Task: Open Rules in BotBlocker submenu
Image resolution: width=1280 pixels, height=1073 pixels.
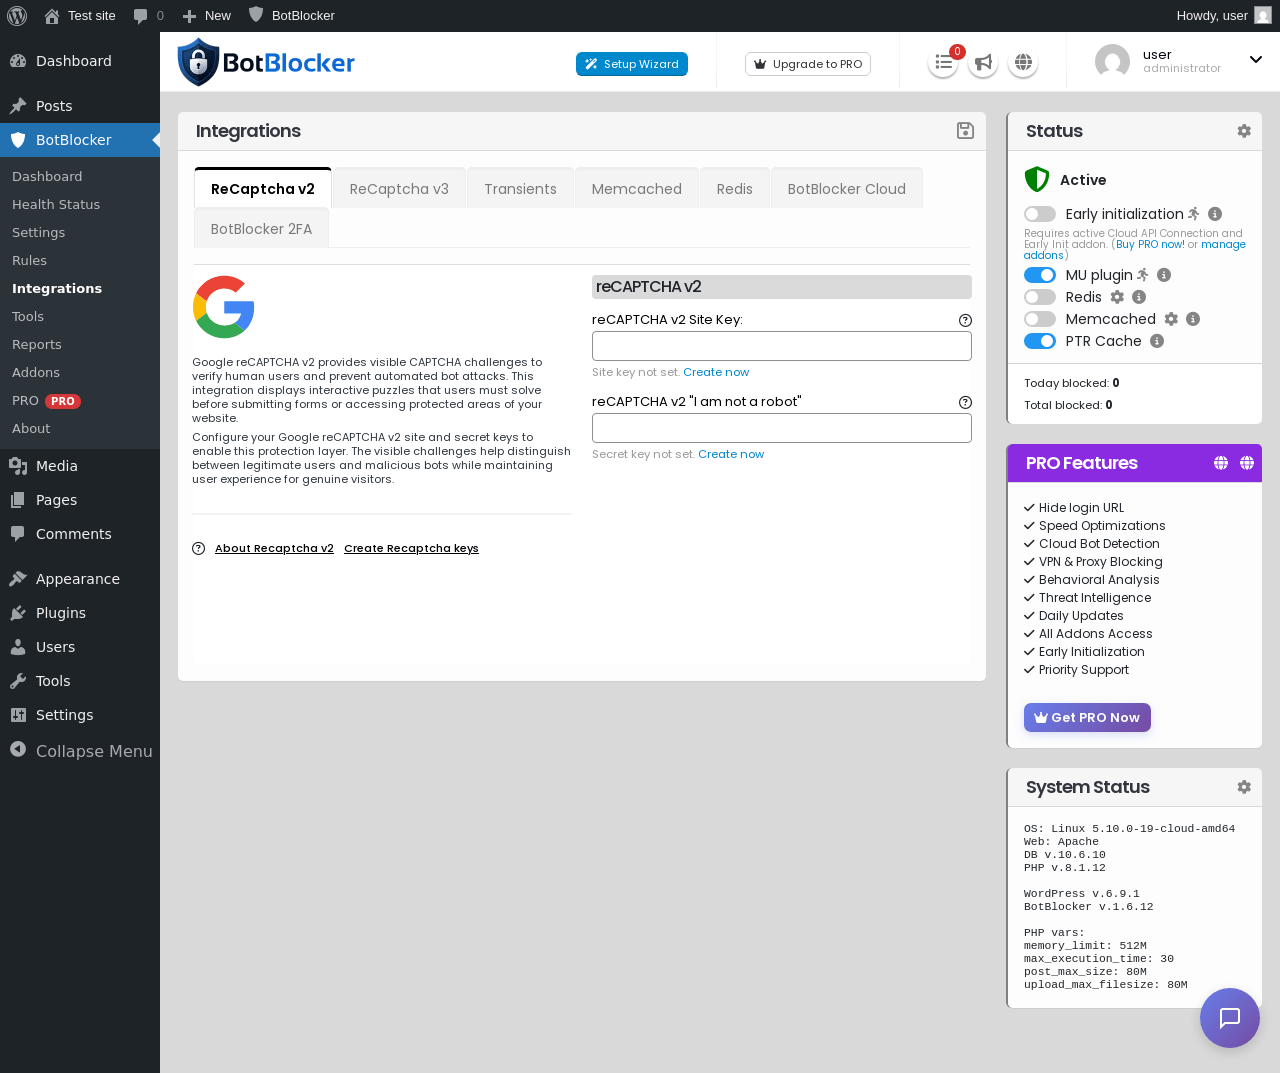Action: (x=29, y=260)
